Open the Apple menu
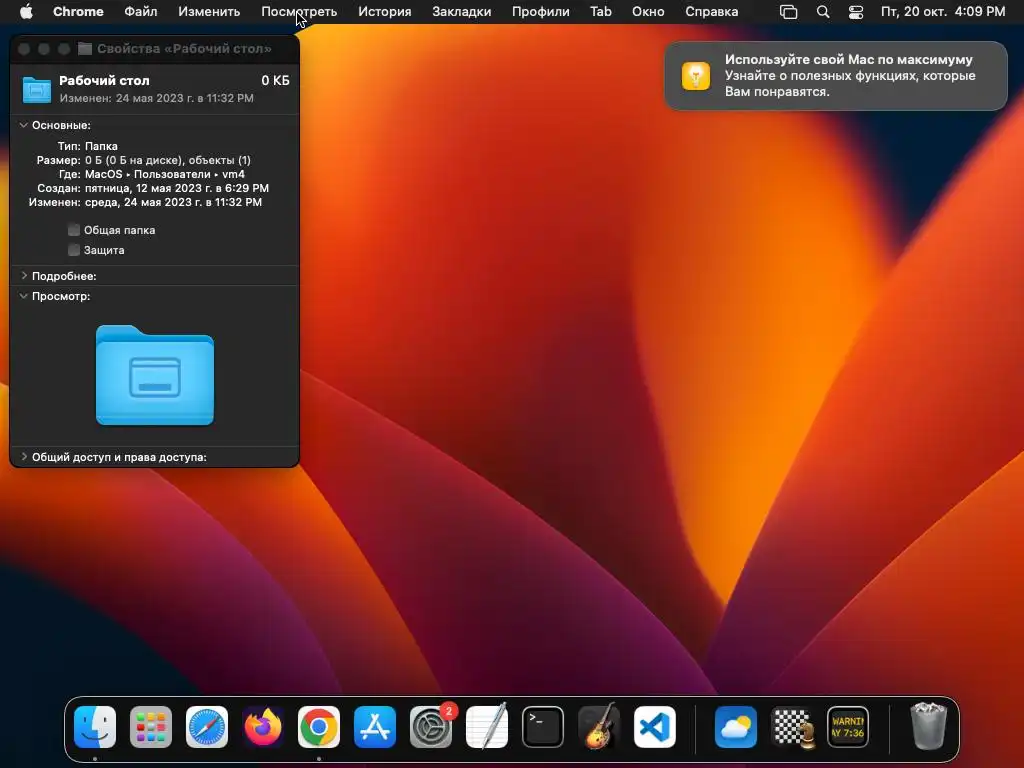 (x=25, y=12)
